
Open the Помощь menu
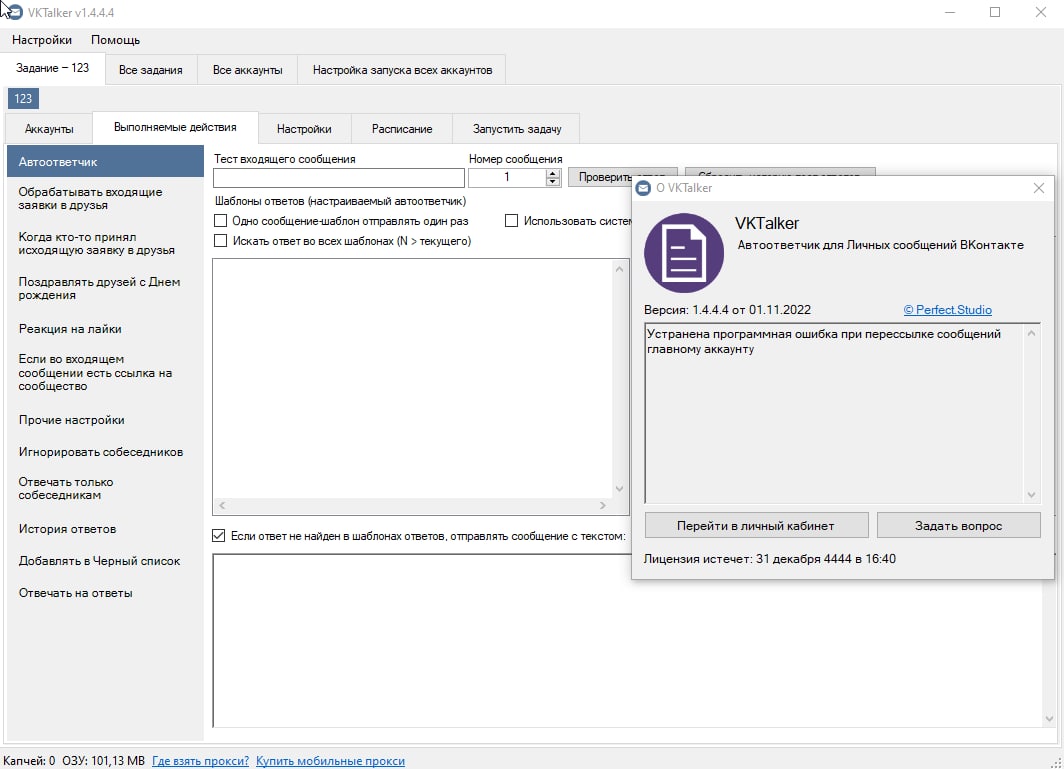tap(115, 40)
